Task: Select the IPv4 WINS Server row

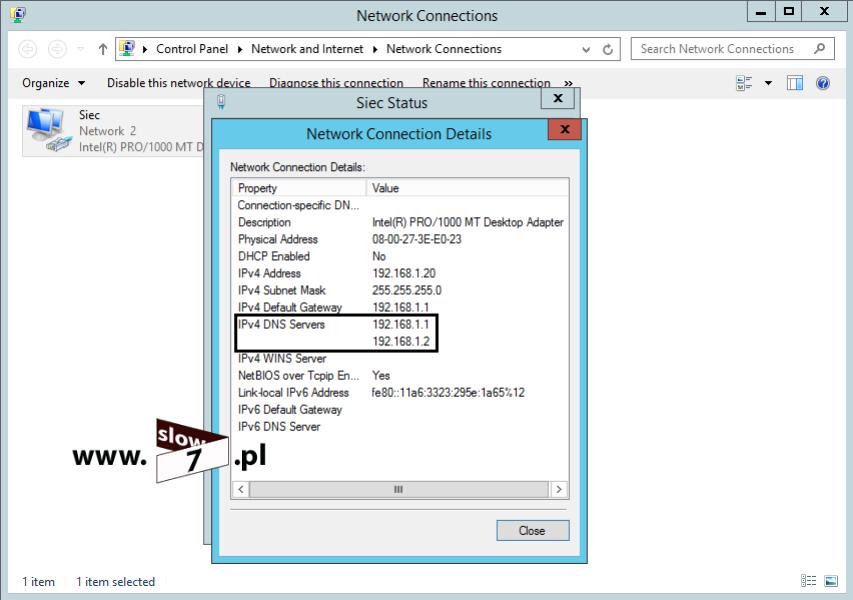Action: click(x=400, y=358)
